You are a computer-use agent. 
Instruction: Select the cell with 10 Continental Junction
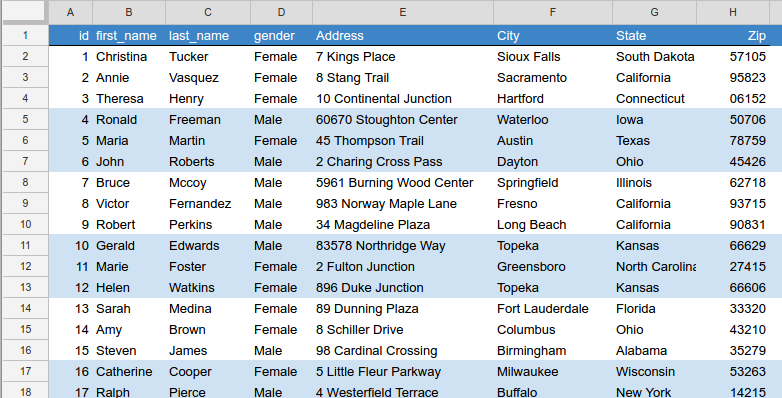tap(402, 98)
